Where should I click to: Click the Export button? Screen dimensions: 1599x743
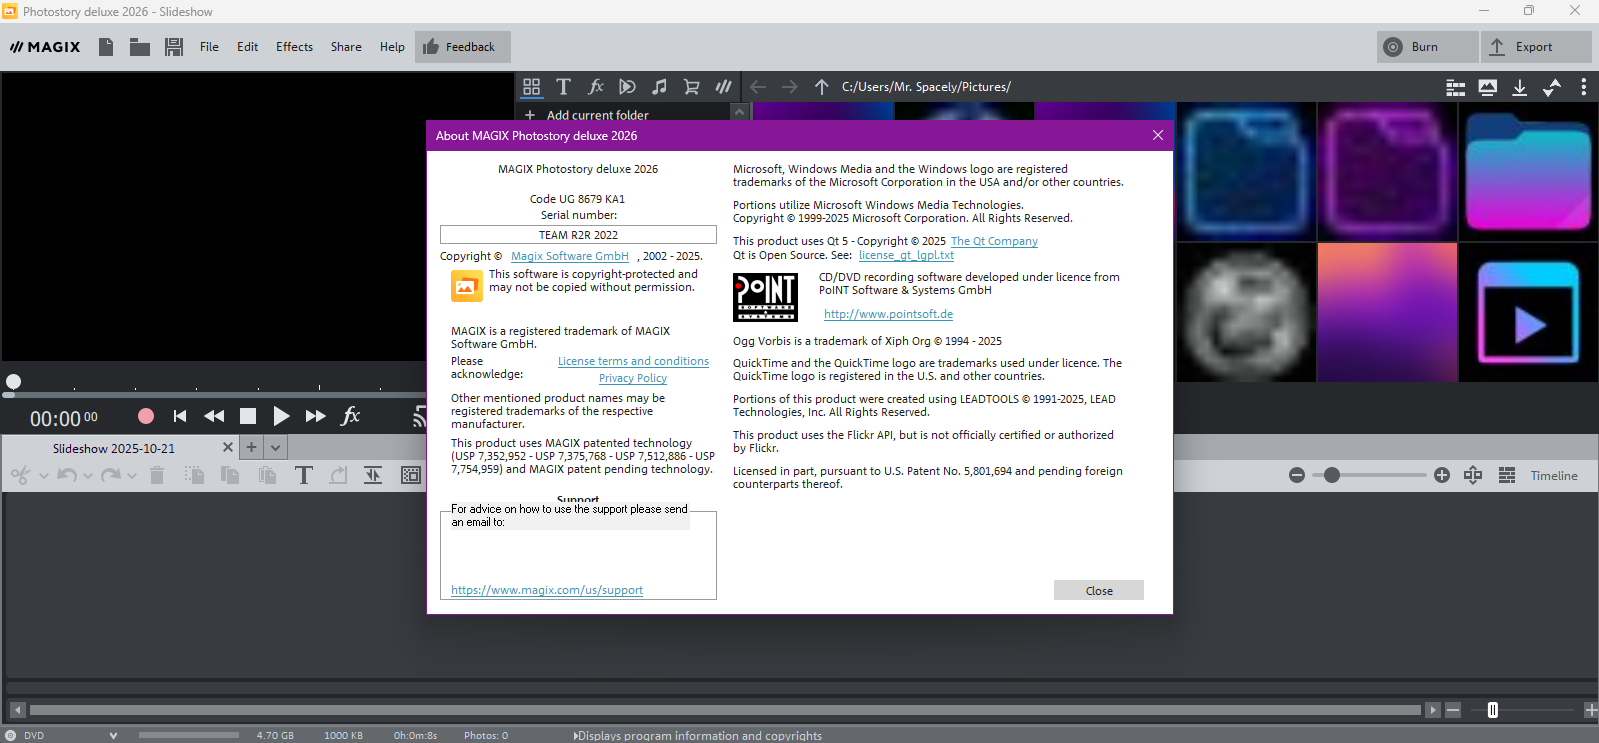1535,47
